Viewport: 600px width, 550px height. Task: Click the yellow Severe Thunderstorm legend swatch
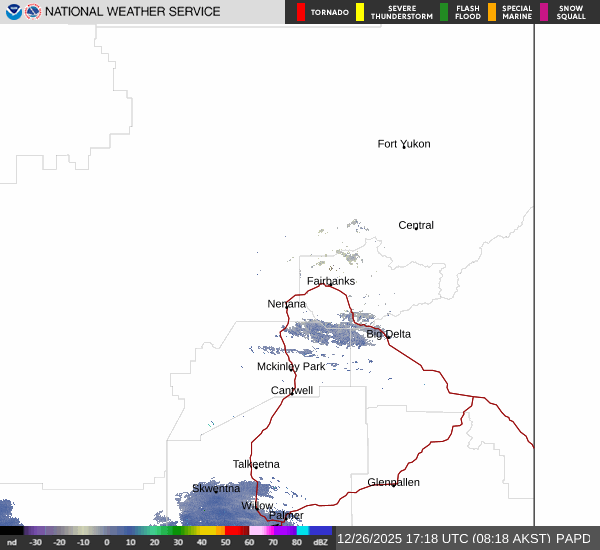tap(360, 12)
